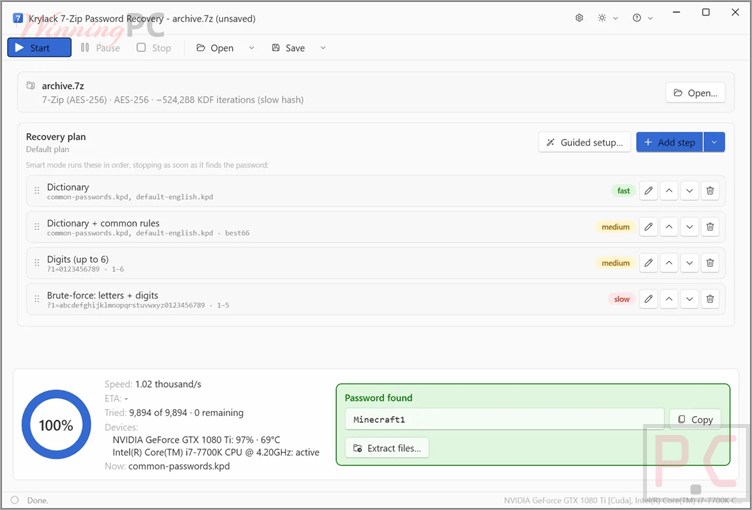
Task: Click the 100% circular progress ring
Action: click(56, 425)
